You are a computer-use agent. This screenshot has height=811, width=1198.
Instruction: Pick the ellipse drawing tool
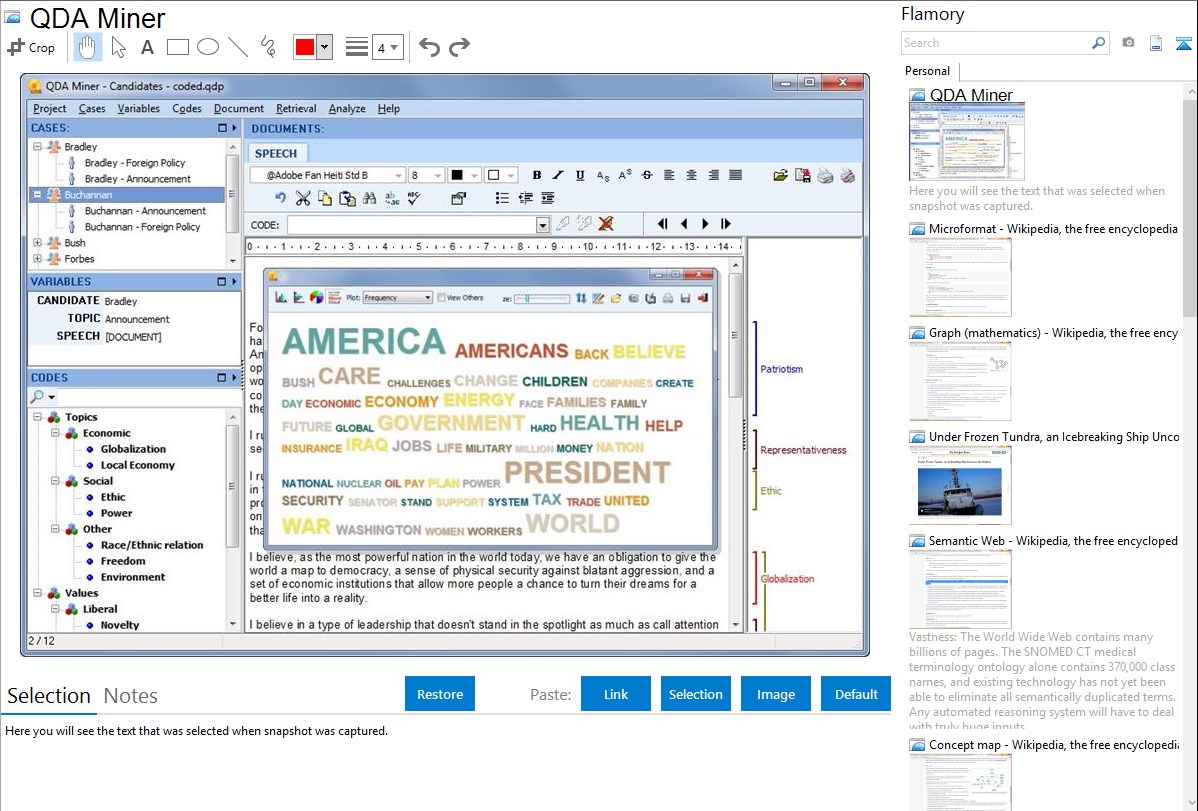click(208, 47)
